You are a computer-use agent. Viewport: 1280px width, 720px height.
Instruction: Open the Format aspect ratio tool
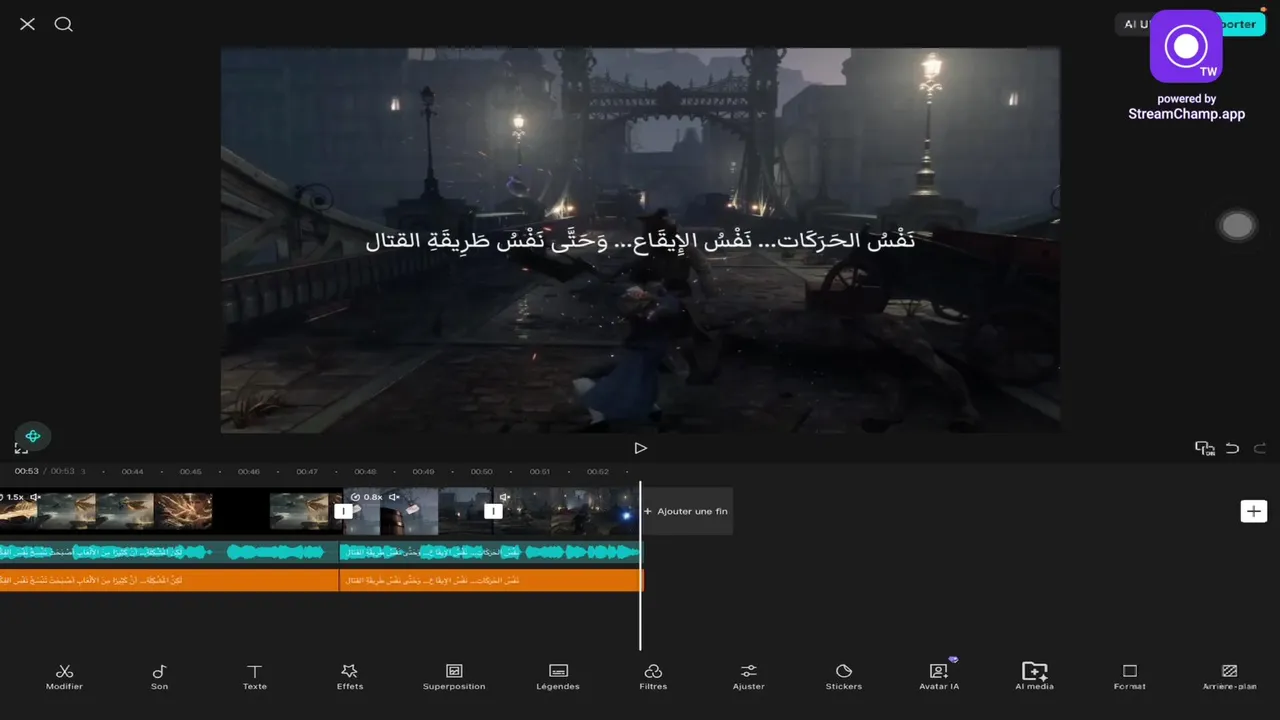(x=1130, y=677)
